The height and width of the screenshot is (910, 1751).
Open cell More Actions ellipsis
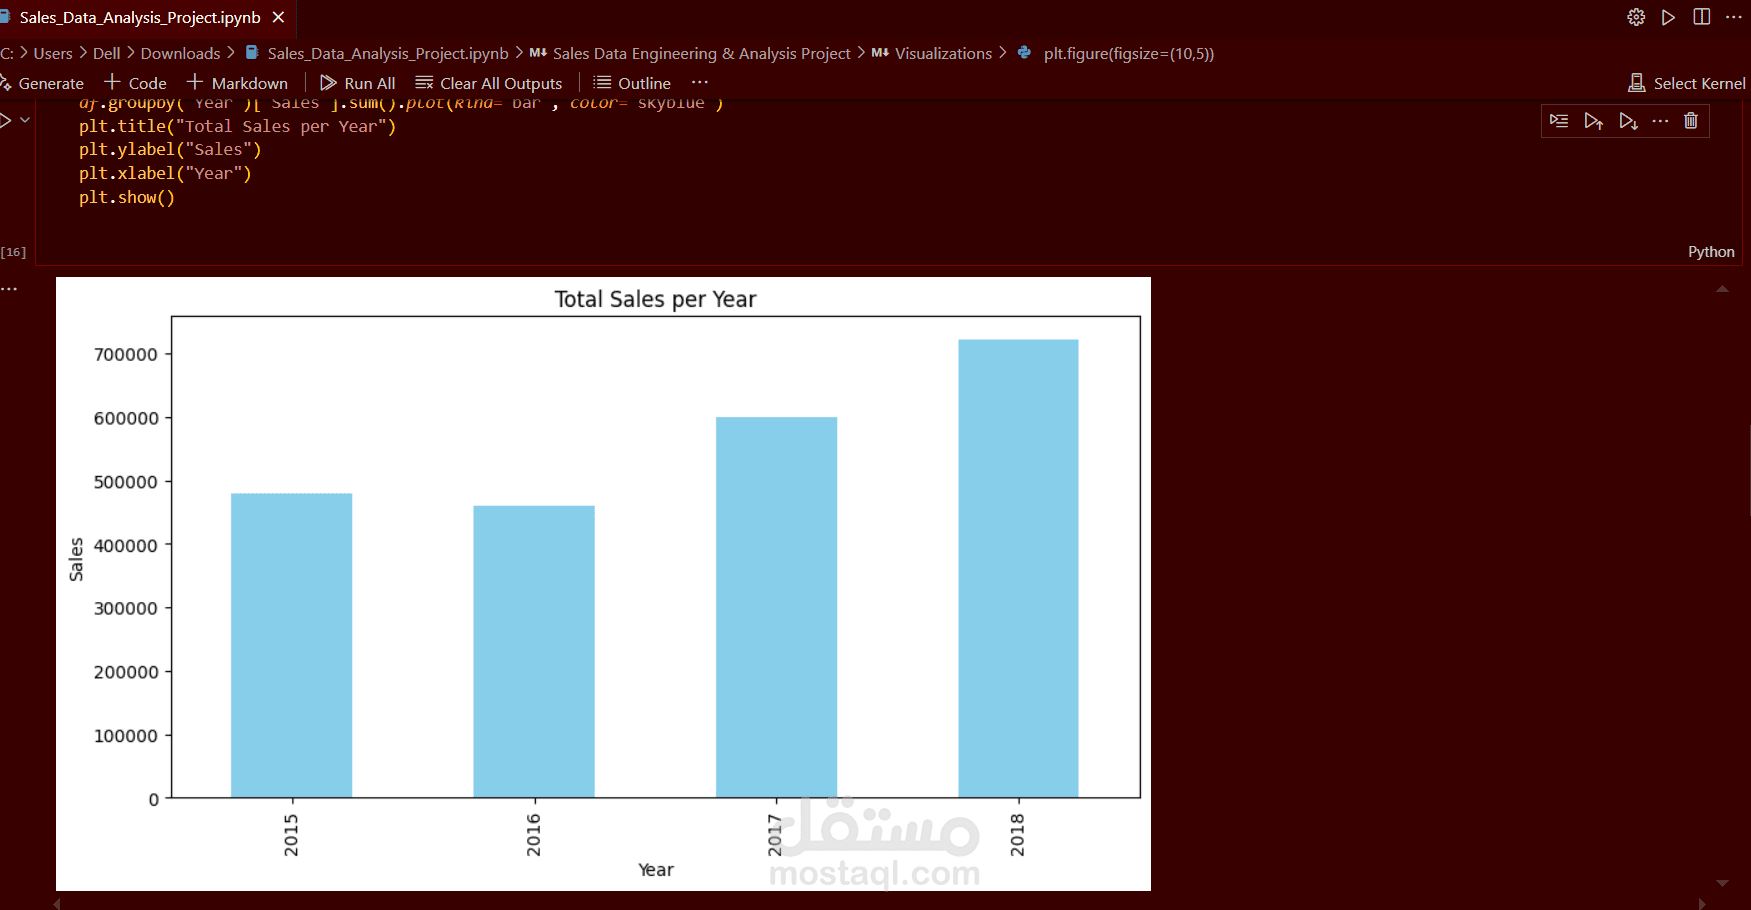(1660, 121)
